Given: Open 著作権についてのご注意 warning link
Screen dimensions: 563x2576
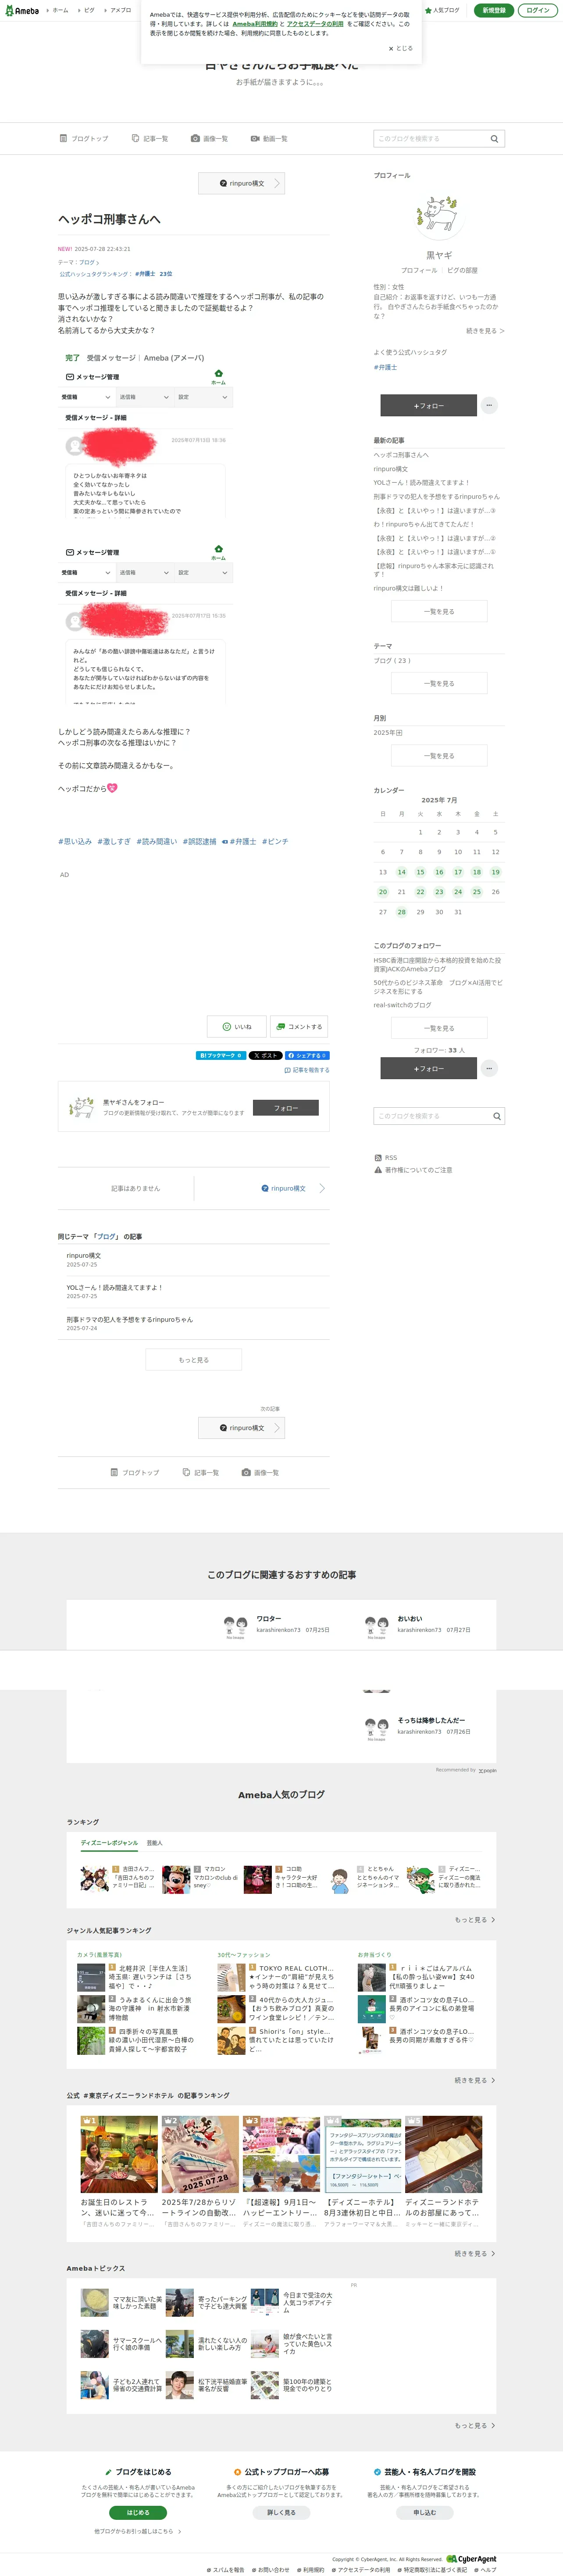Looking at the screenshot, I should 413,1170.
